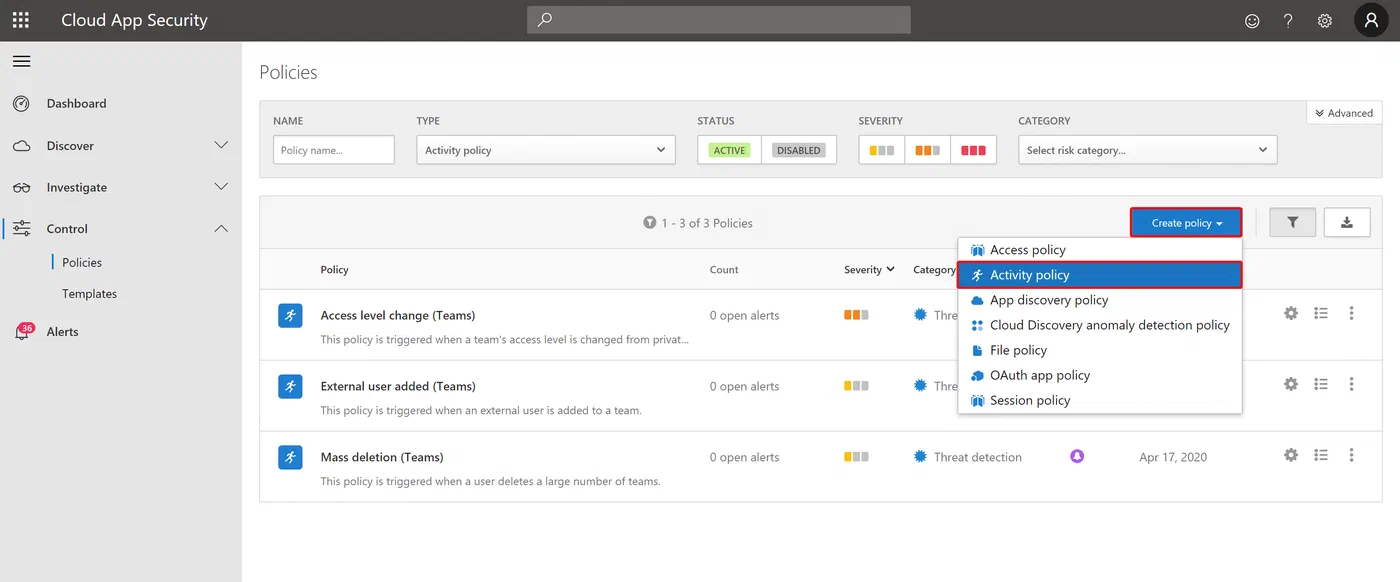The width and height of the screenshot is (1400, 582).
Task: Click the Policy column header
Action: click(x=334, y=270)
